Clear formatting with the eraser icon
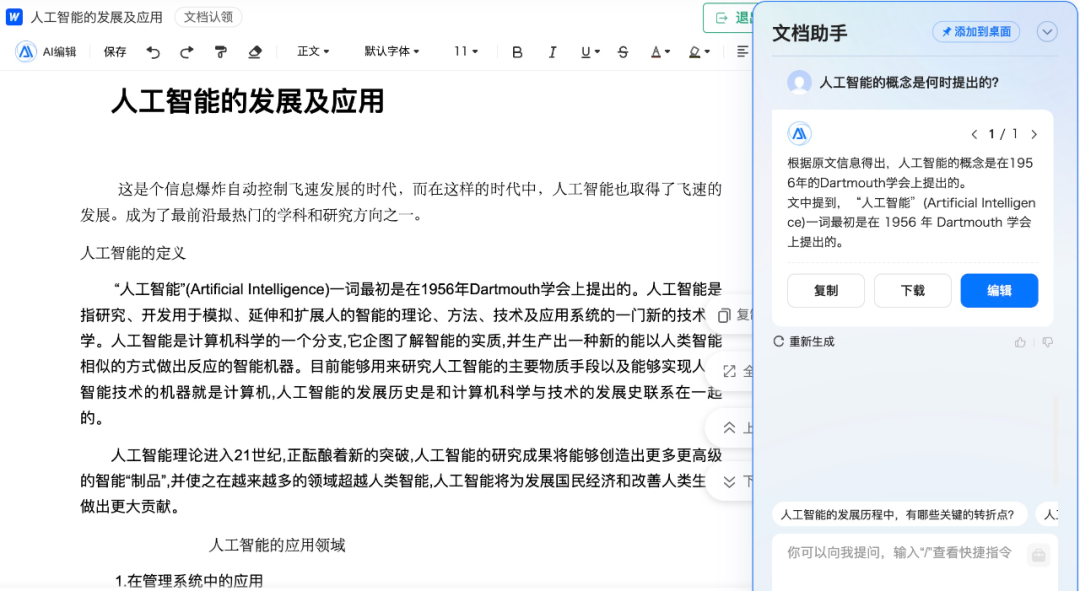The width and height of the screenshot is (1080, 591). click(x=255, y=51)
